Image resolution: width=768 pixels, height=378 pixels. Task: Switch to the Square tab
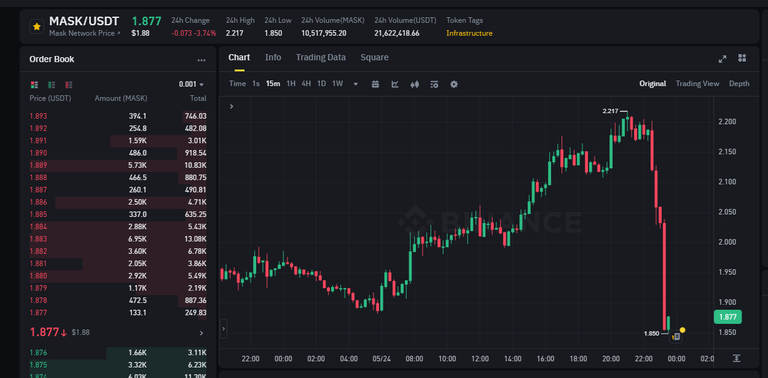[x=374, y=57]
